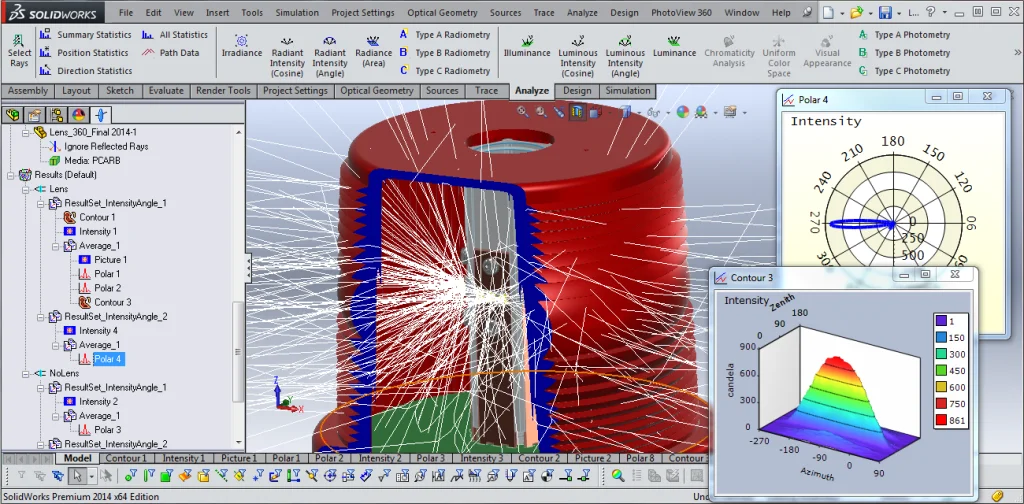This screenshot has width=1024, height=504.
Task: Click the green 450 legend swatch
Action: click(941, 371)
